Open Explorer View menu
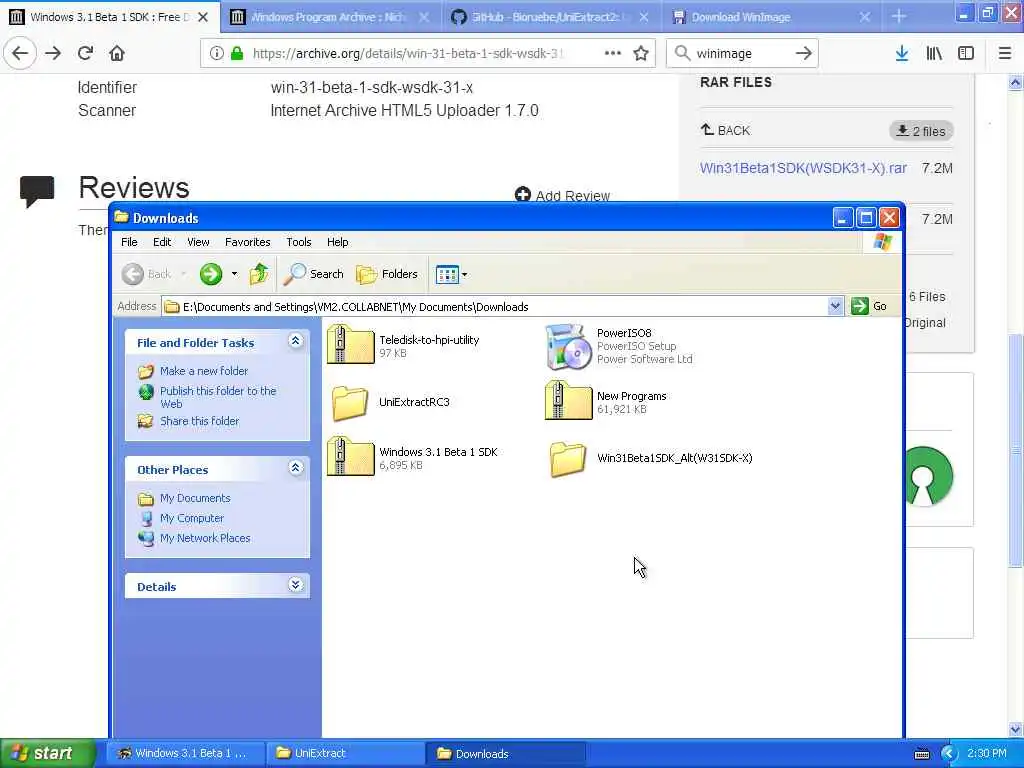 198,242
